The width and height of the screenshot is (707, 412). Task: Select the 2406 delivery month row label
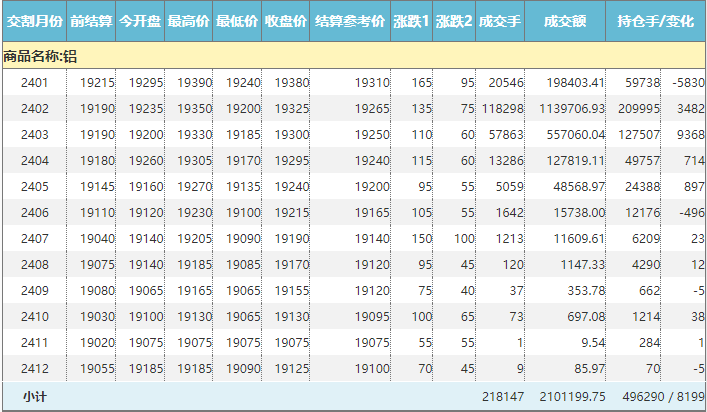tap(34, 212)
